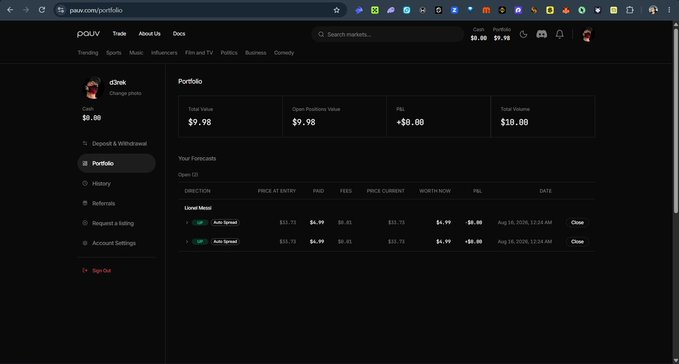This screenshot has height=364, width=679.
Task: Click the Account Settings gear icon
Action: click(85, 243)
